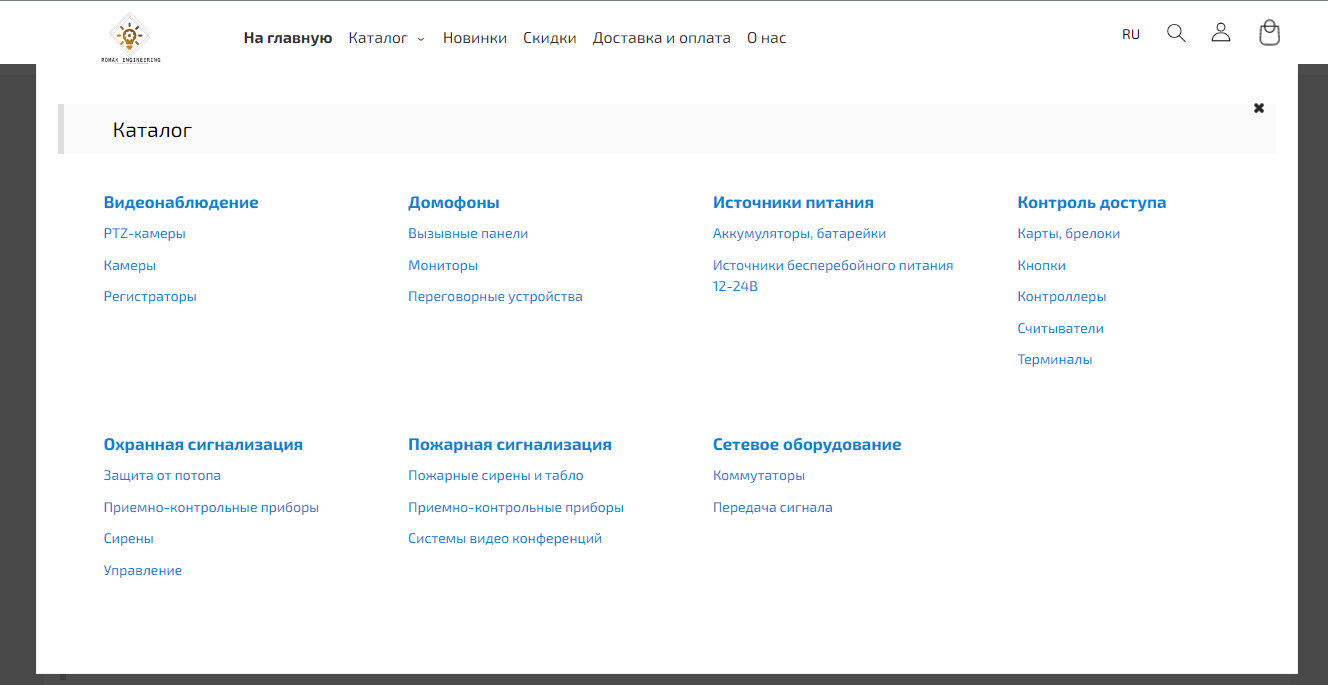
Task: Go to На главную menu item
Action: 287,38
